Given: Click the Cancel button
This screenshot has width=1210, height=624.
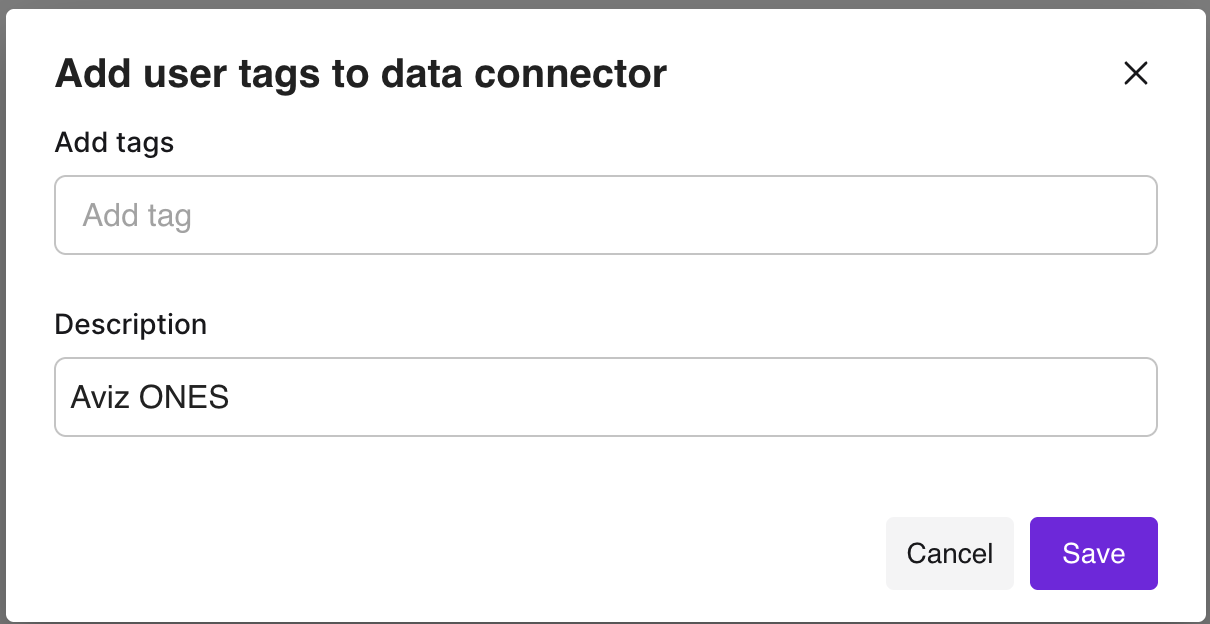Looking at the screenshot, I should 949,553.
